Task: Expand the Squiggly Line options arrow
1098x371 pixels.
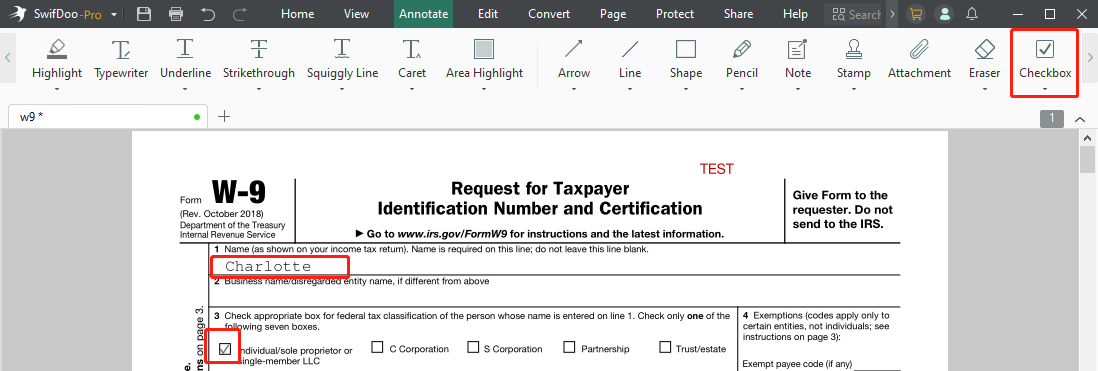Action: point(342,89)
